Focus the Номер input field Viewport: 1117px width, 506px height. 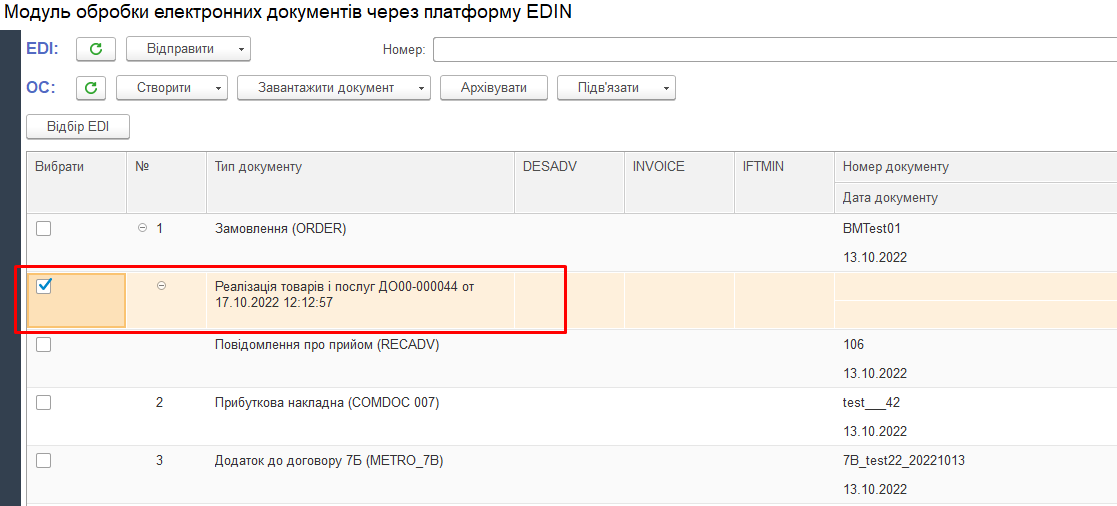point(774,49)
